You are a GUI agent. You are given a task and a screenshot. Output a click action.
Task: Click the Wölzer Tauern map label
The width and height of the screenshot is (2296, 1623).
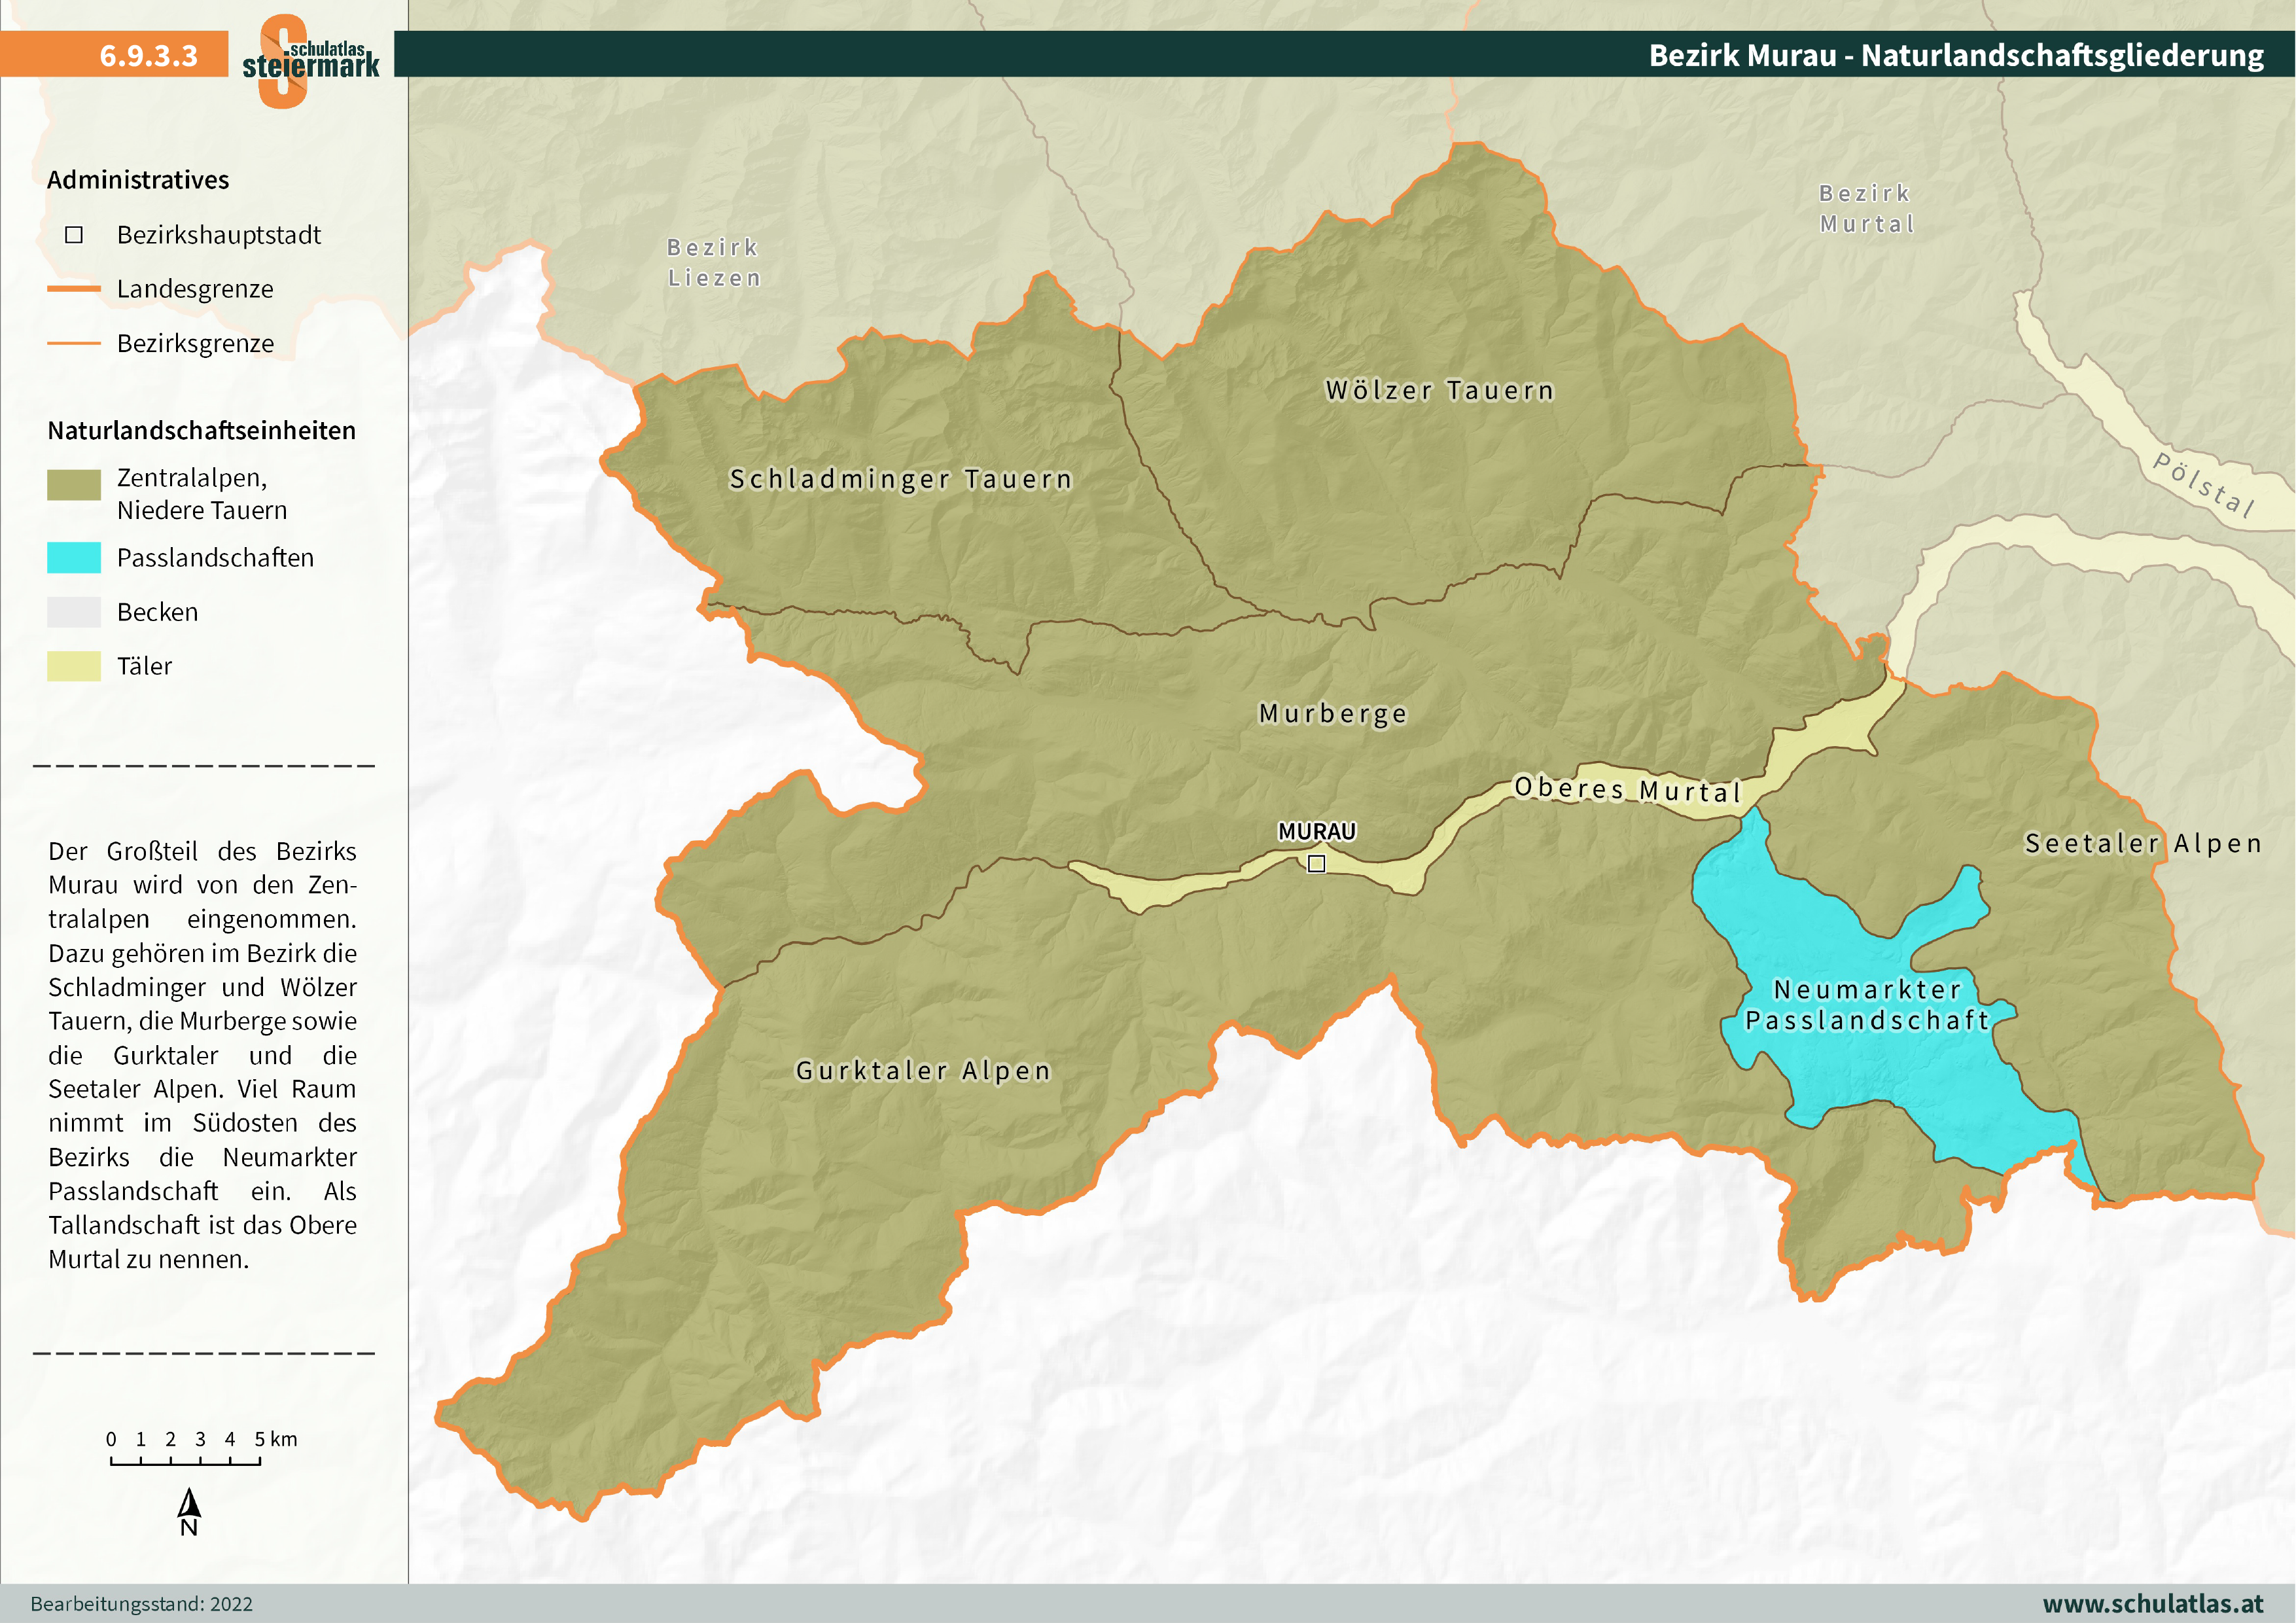[x=1440, y=390]
